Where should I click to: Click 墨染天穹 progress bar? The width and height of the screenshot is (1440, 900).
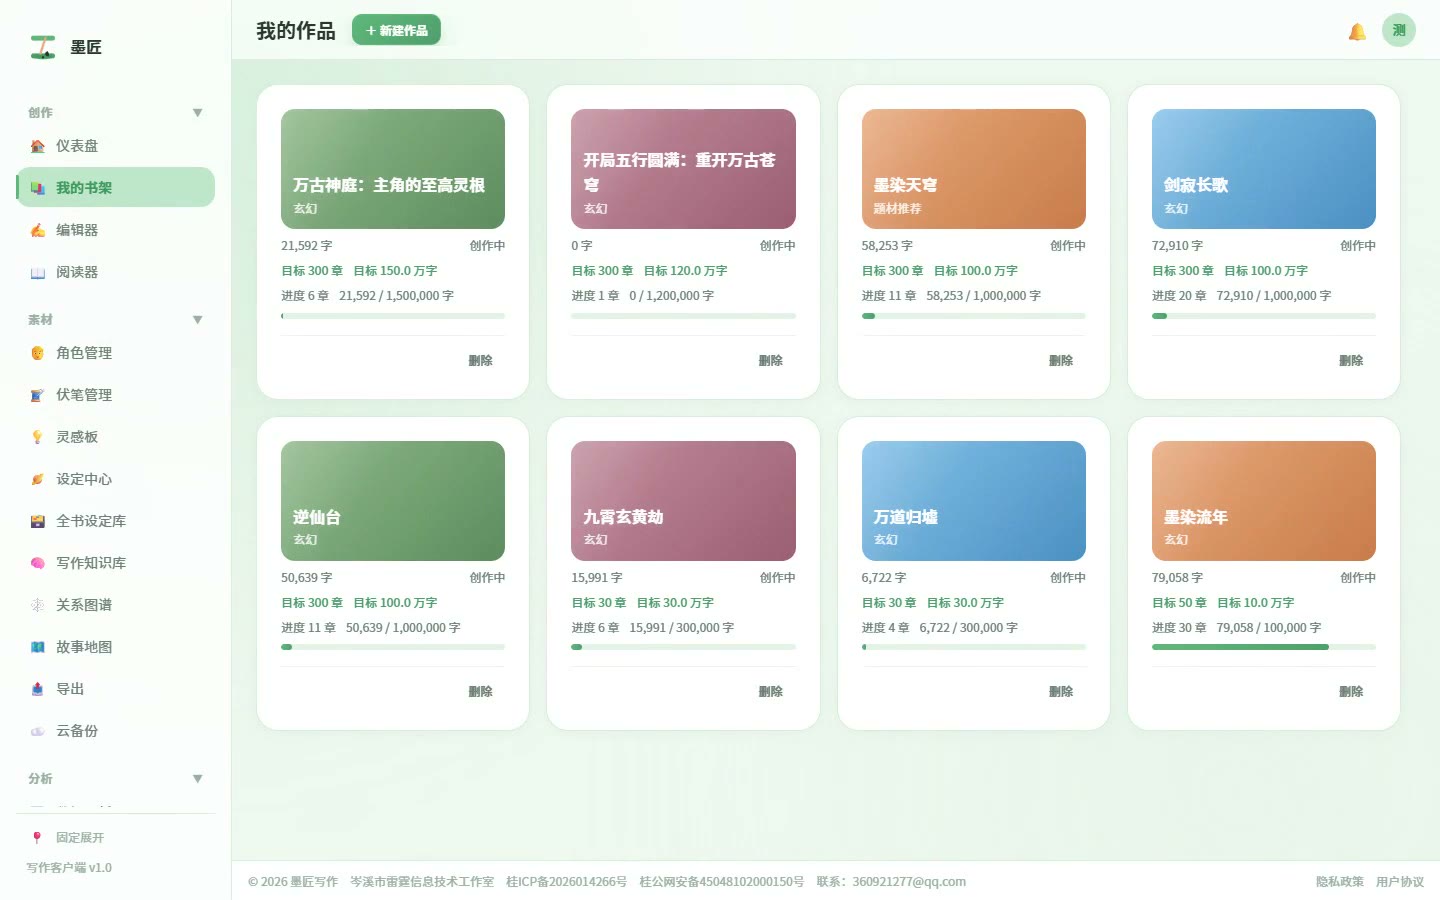[x=973, y=316]
